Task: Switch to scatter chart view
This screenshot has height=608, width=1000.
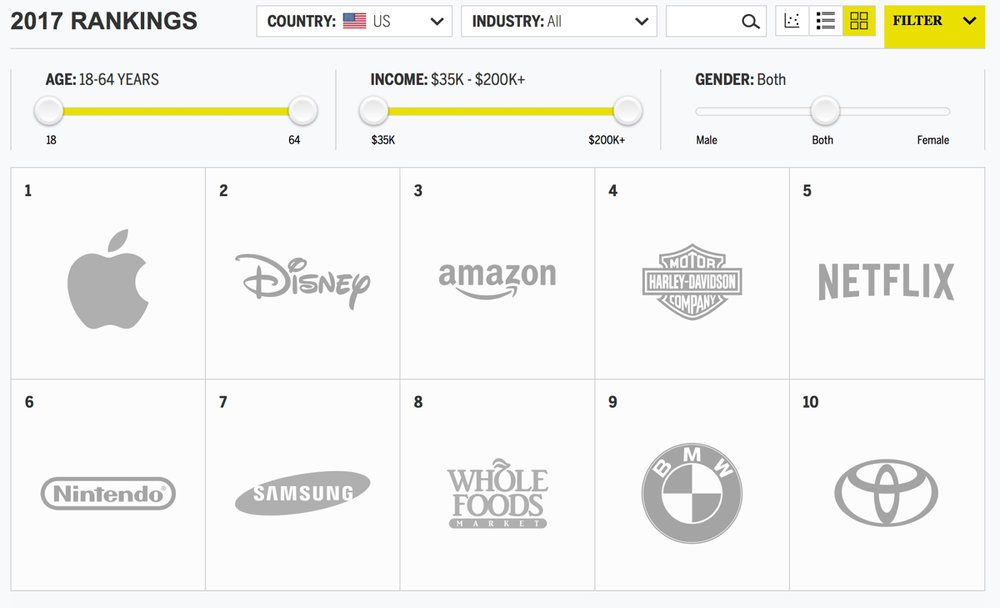Action: 791,21
